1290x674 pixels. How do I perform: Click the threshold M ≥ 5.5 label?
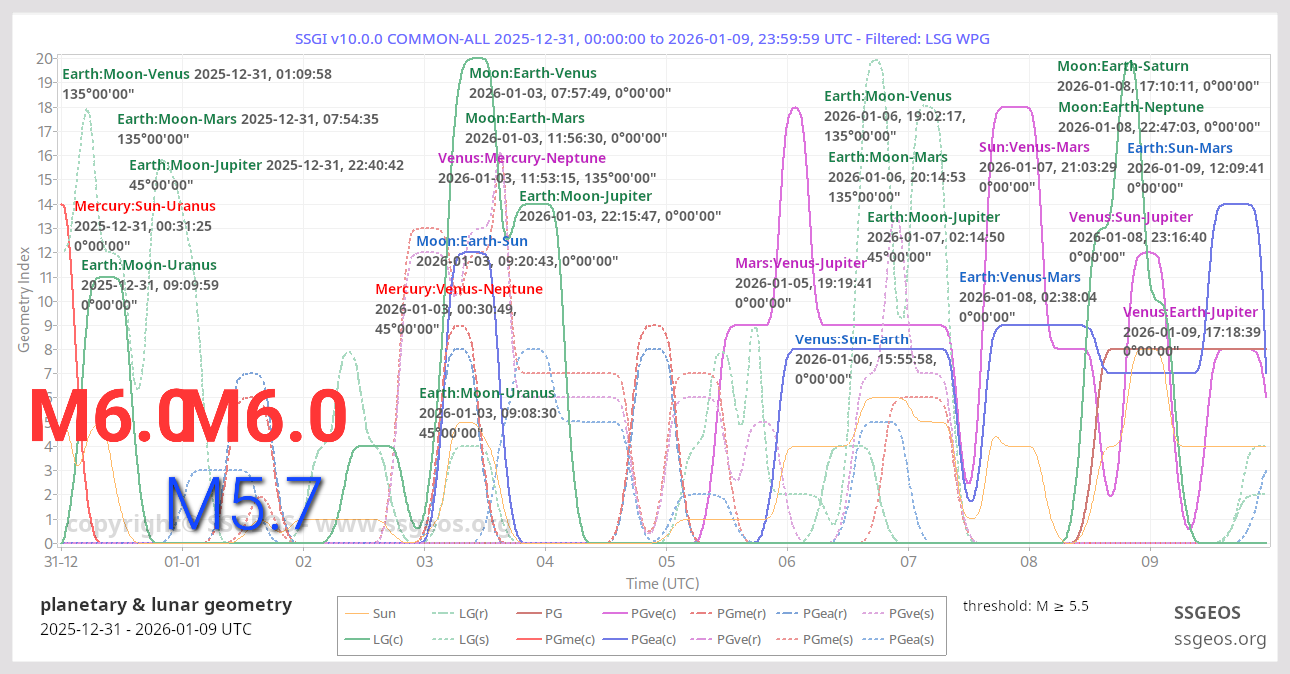click(x=1023, y=606)
